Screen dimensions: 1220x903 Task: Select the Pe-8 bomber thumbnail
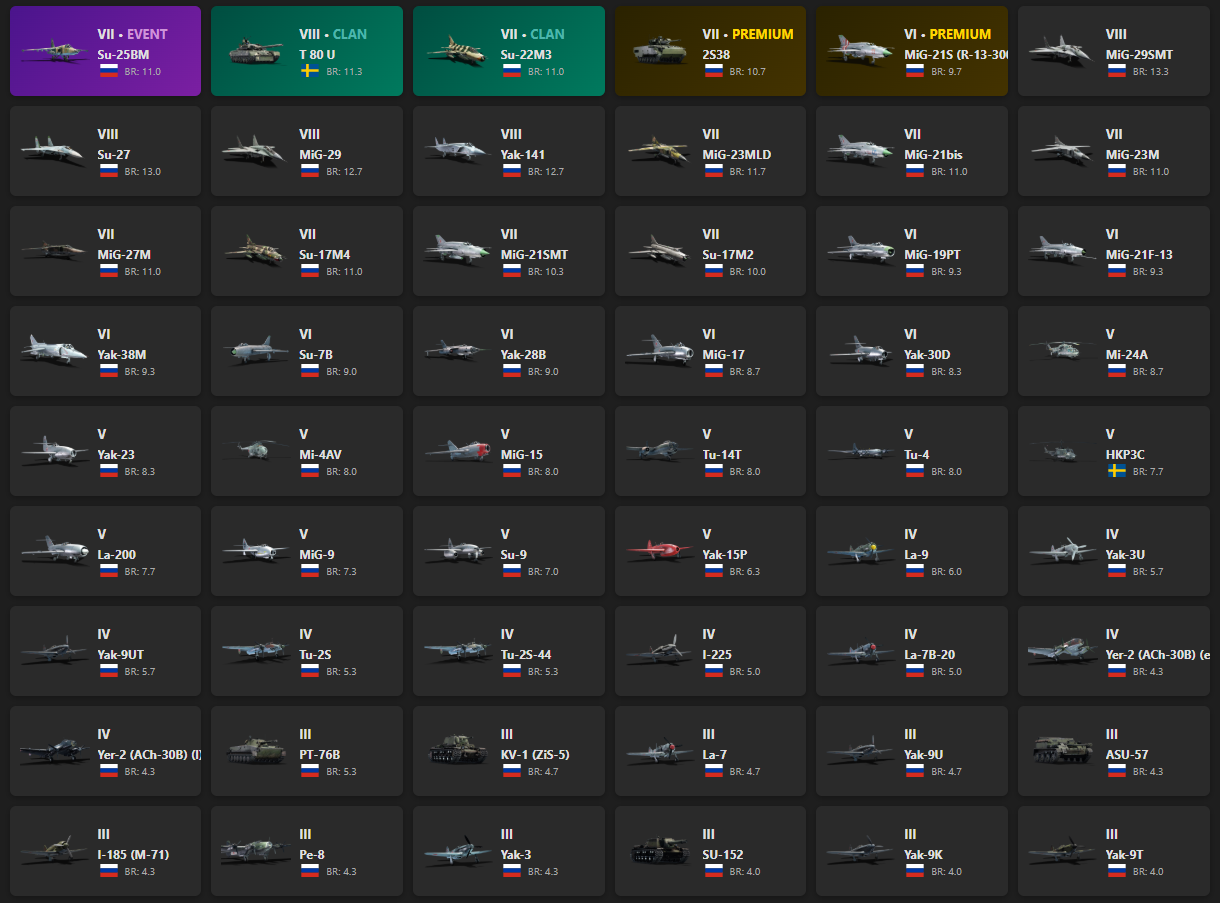(x=254, y=851)
